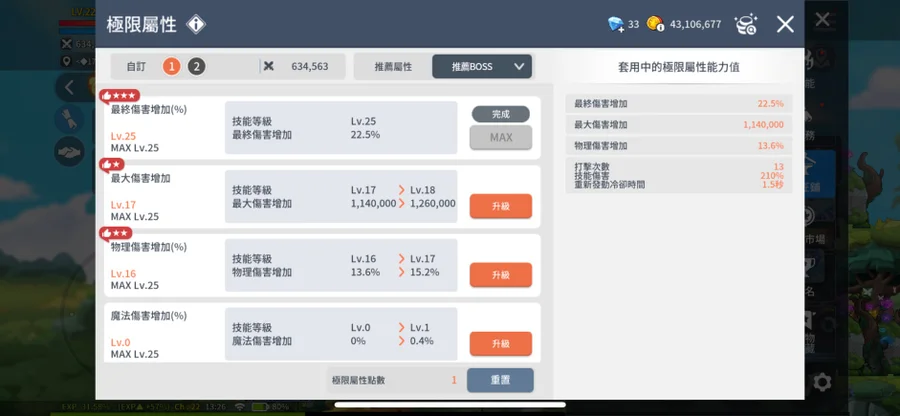Click orange Lv.16 under 物理傷害增加(%)

[x=123, y=274]
